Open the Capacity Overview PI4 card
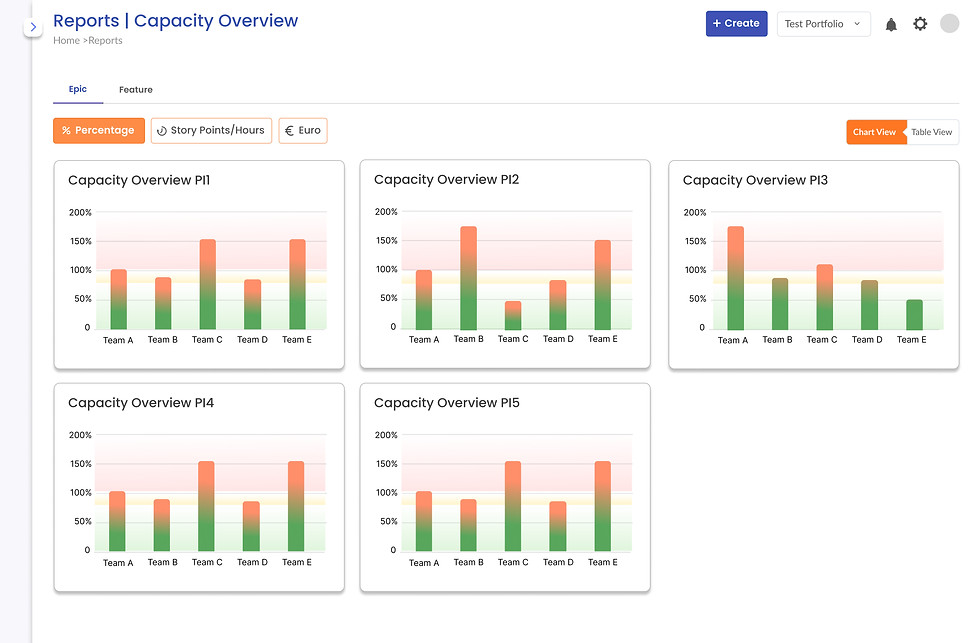Image resolution: width=980 pixels, height=643 pixels. click(199, 487)
